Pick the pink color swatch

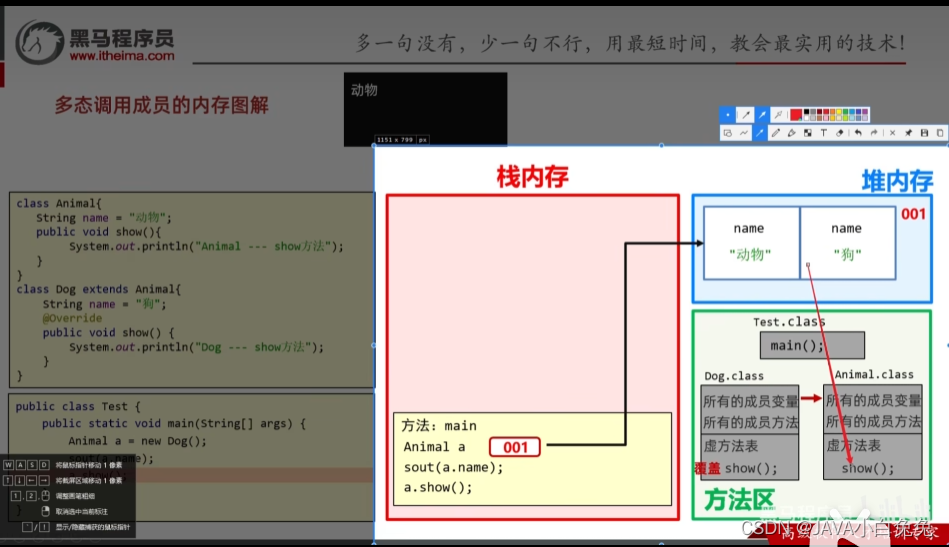coord(826,118)
